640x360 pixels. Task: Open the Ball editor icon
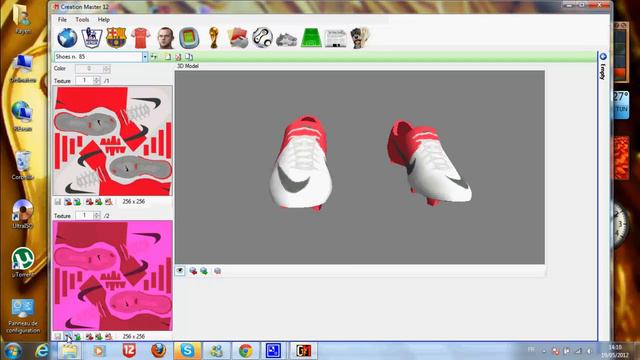click(262, 38)
